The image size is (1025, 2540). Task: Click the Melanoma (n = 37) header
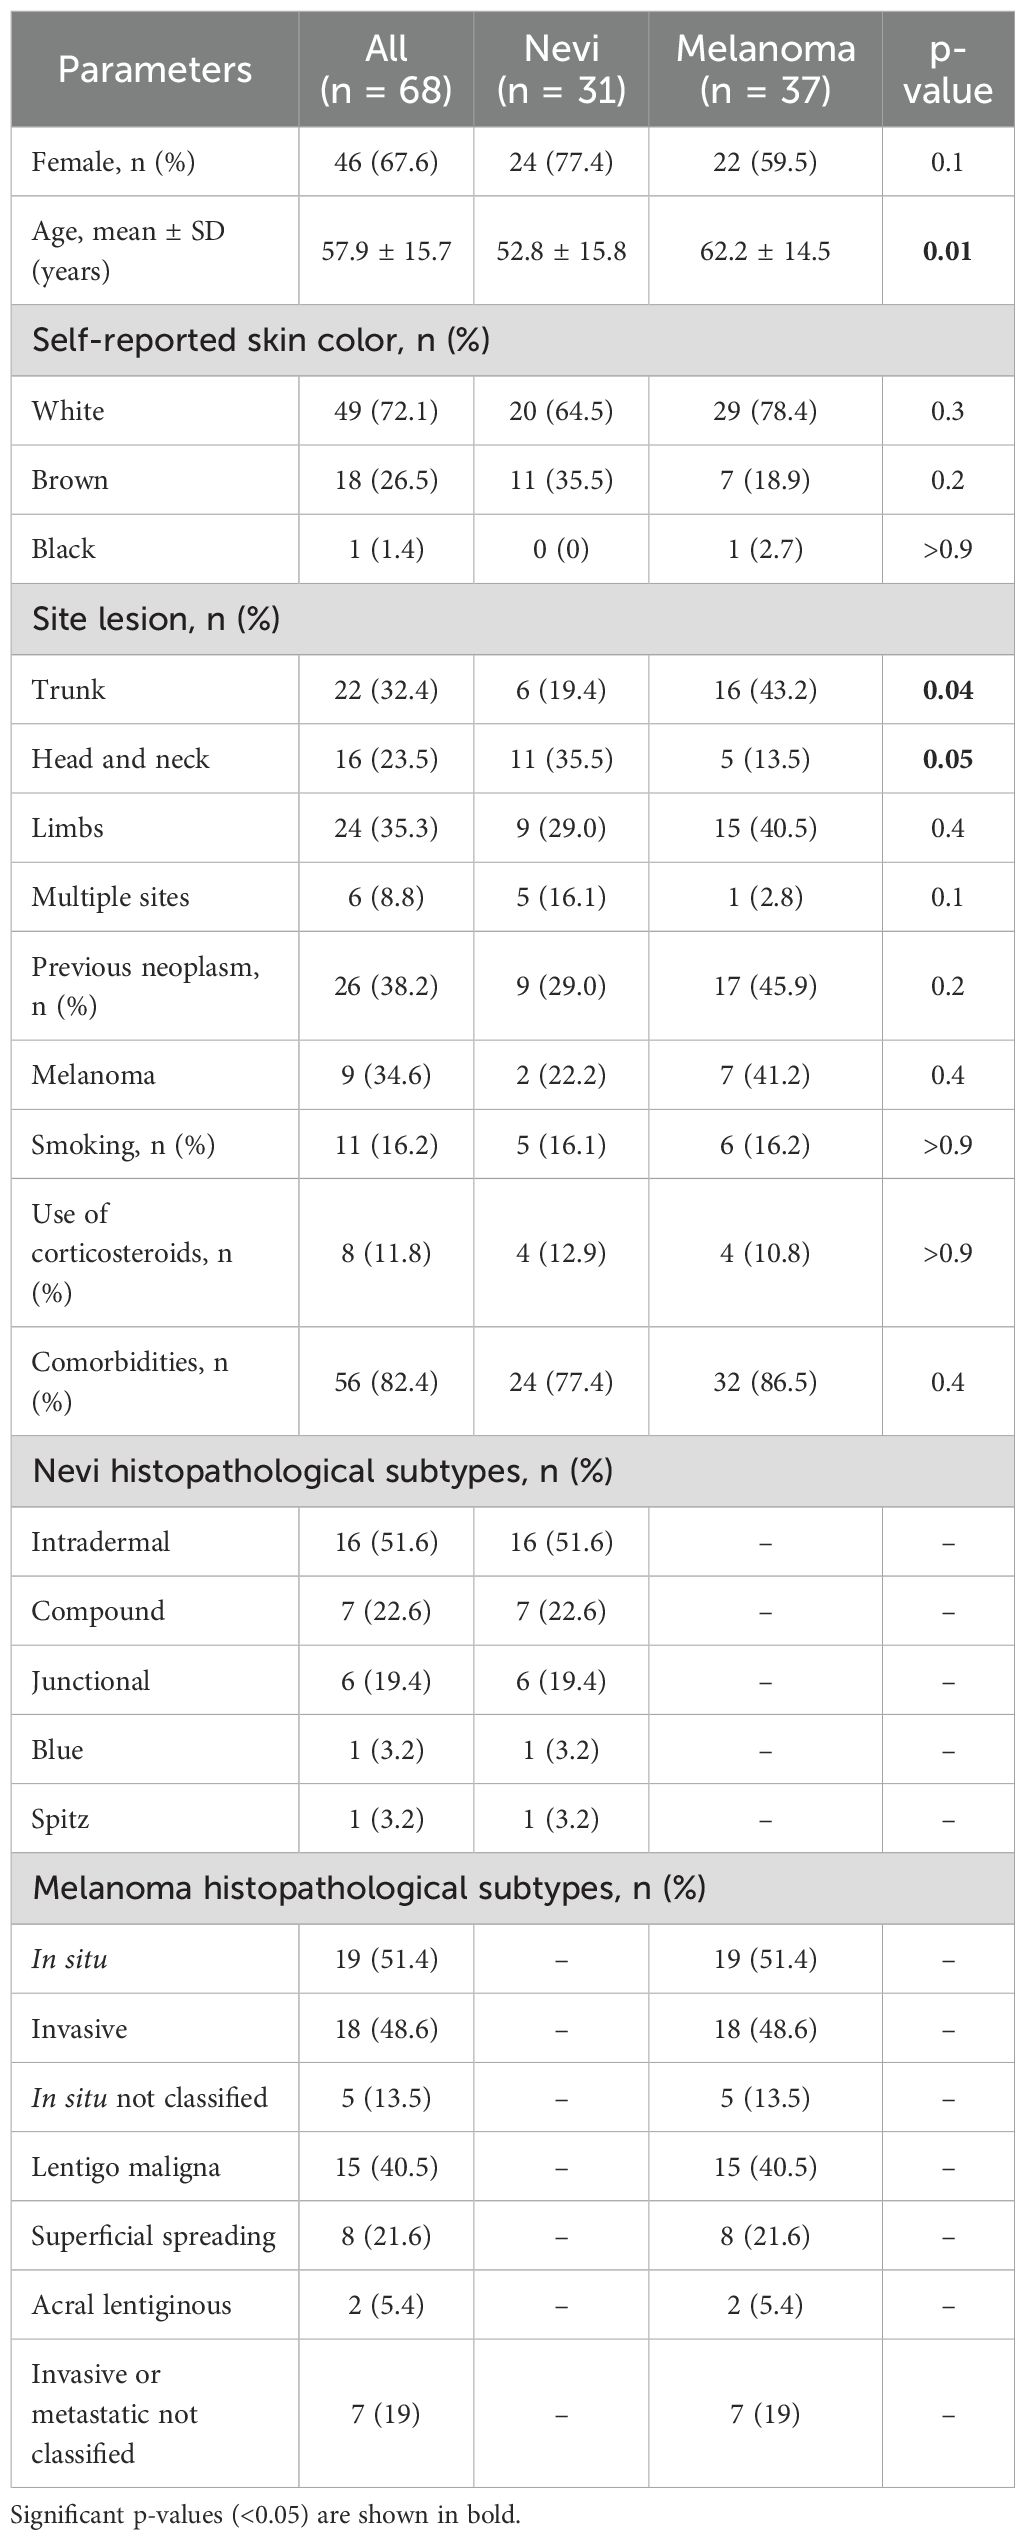pos(765,70)
